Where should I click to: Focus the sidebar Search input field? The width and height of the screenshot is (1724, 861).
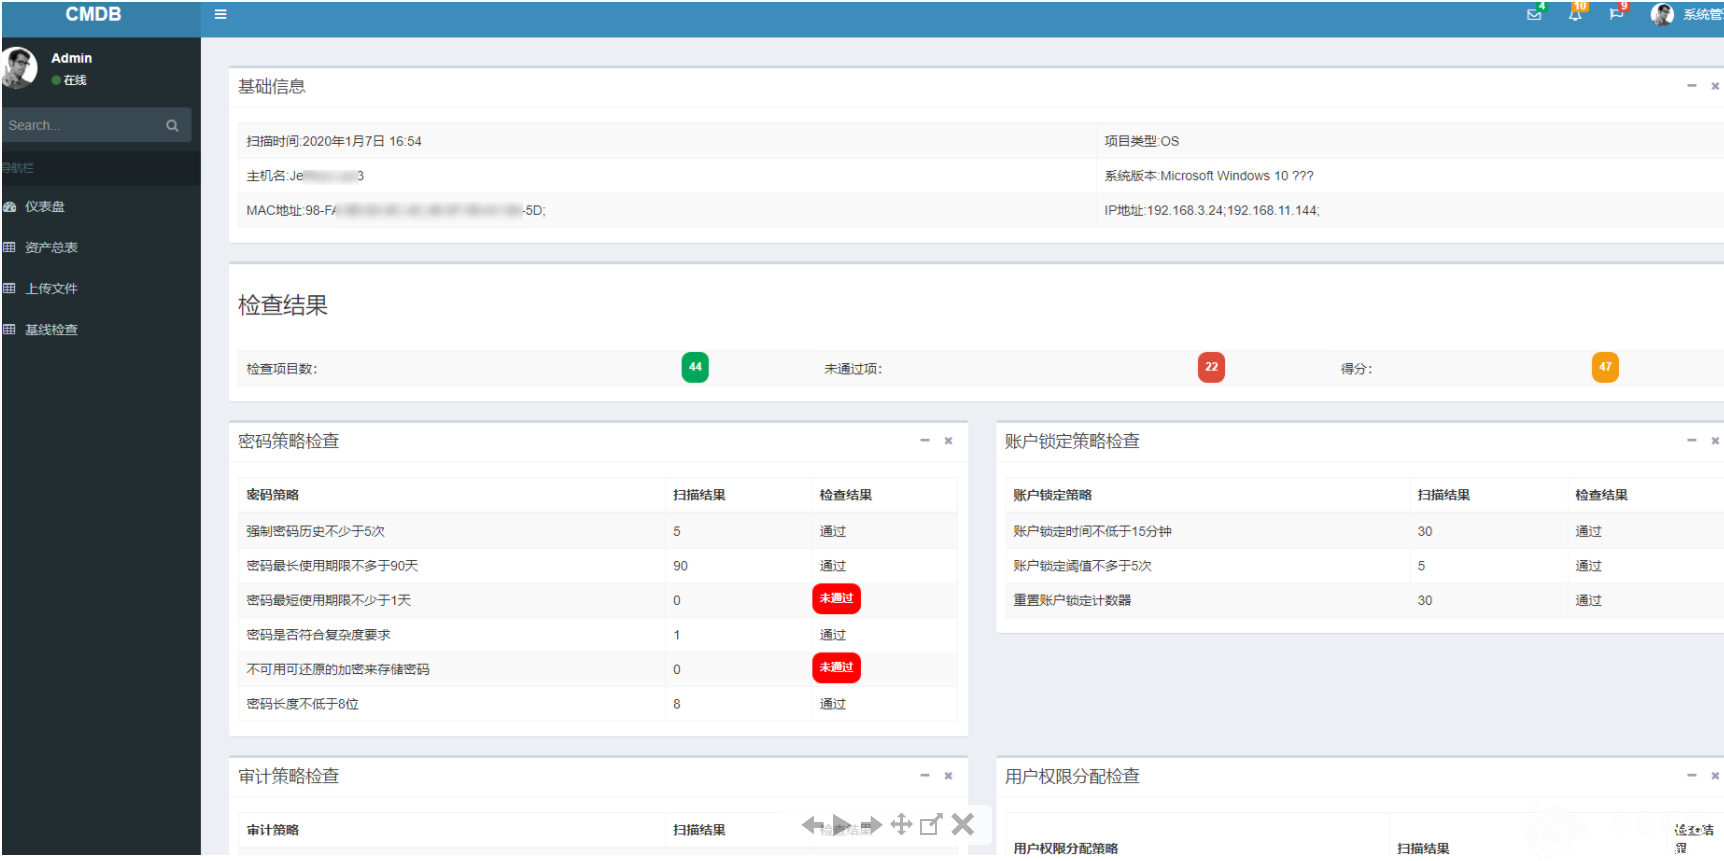coord(80,126)
